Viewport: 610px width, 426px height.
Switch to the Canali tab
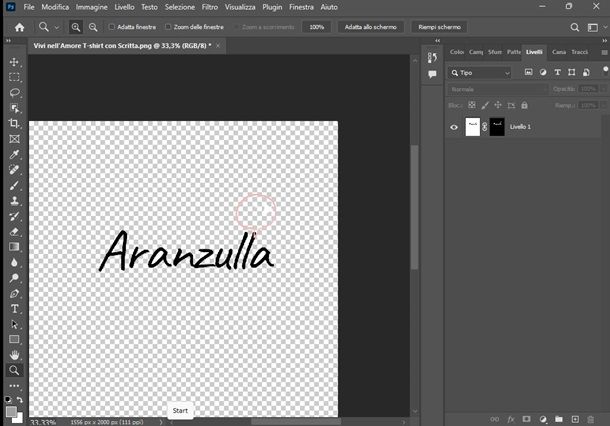559,52
